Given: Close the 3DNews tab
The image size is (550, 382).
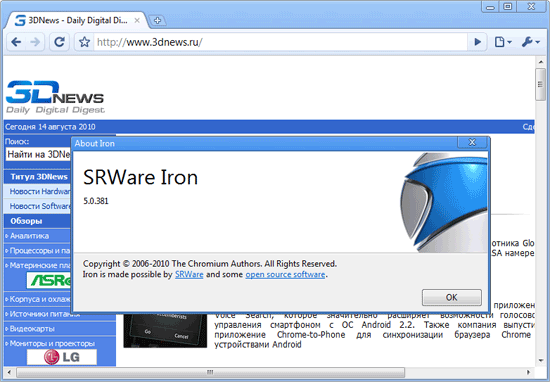Looking at the screenshot, I should [137, 21].
